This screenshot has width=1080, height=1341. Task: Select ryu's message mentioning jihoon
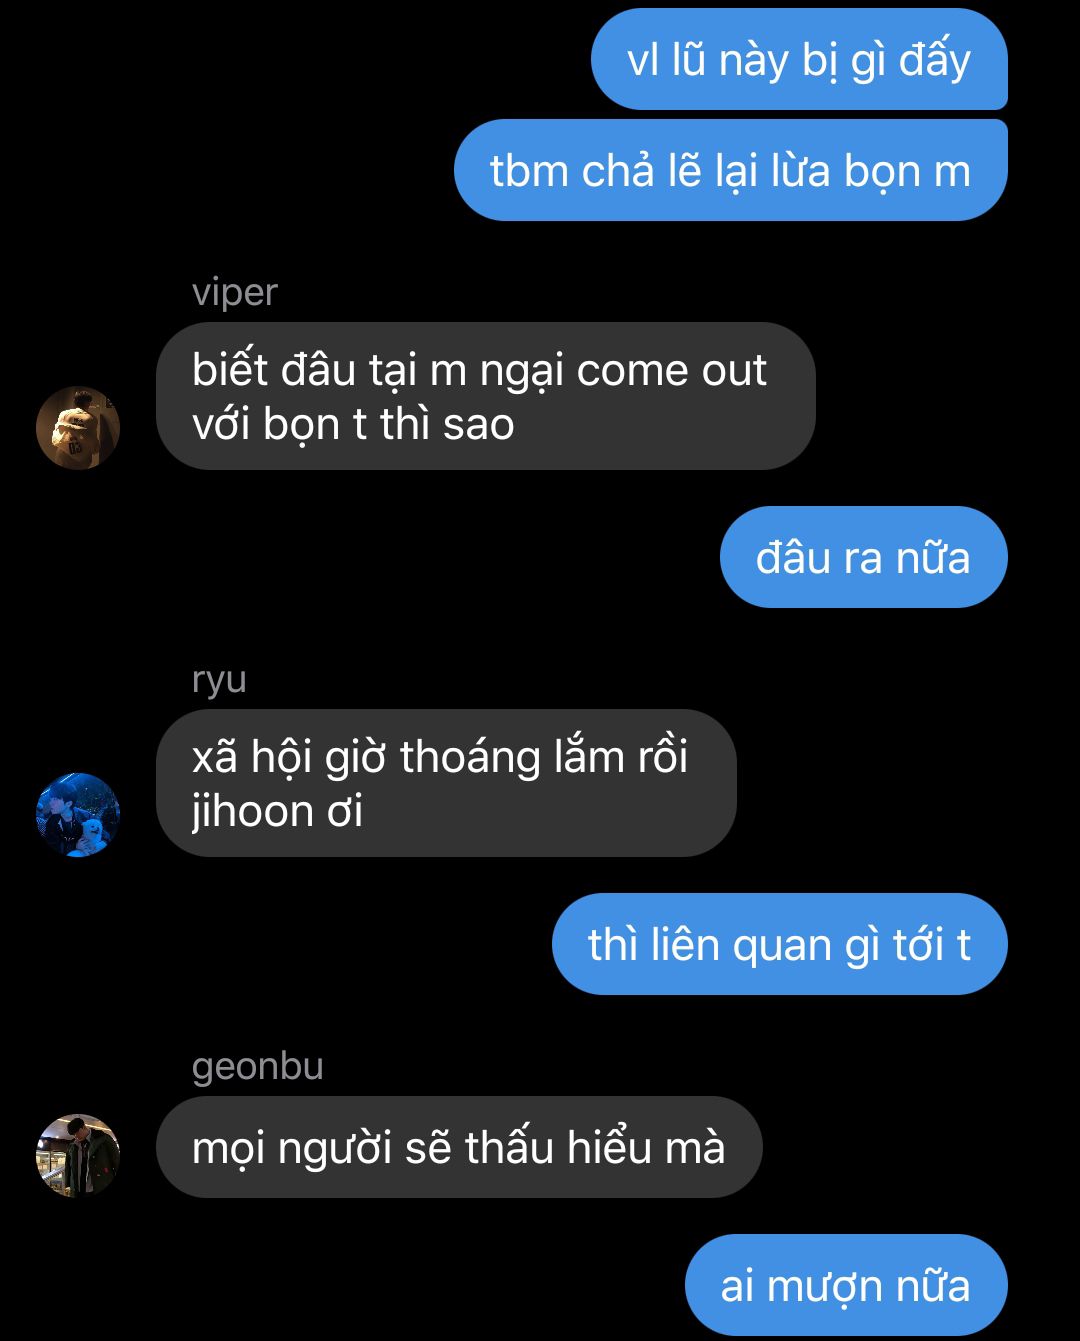(x=446, y=783)
